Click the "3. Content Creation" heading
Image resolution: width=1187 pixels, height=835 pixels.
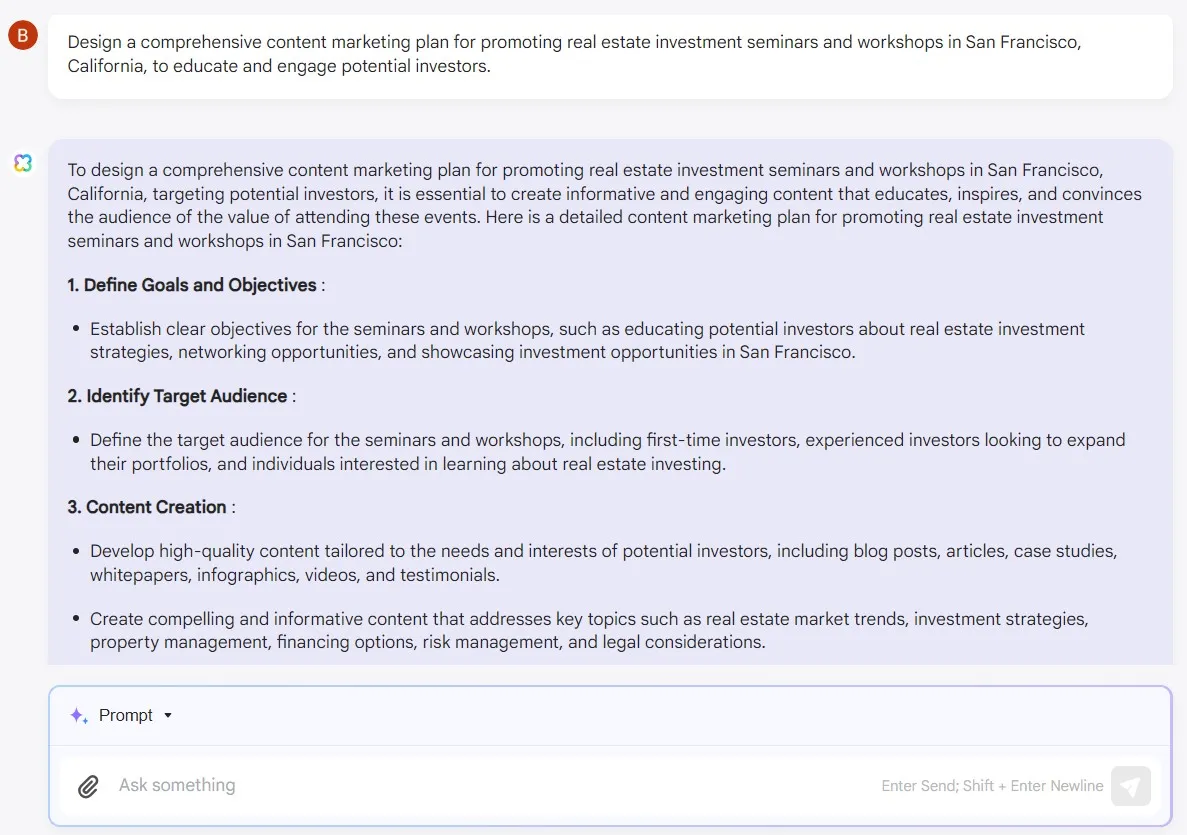pyautogui.click(x=147, y=507)
